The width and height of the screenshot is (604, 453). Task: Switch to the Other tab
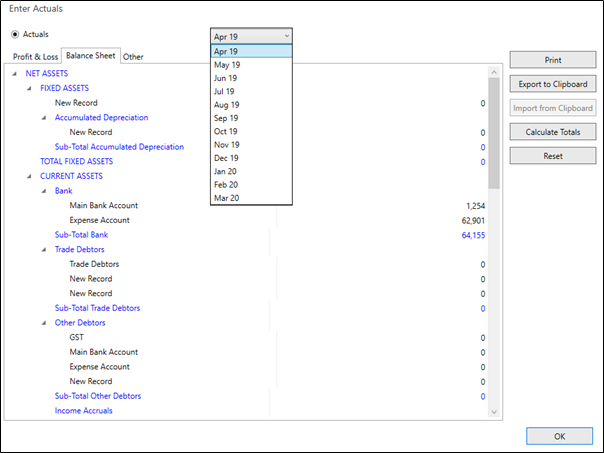click(133, 57)
